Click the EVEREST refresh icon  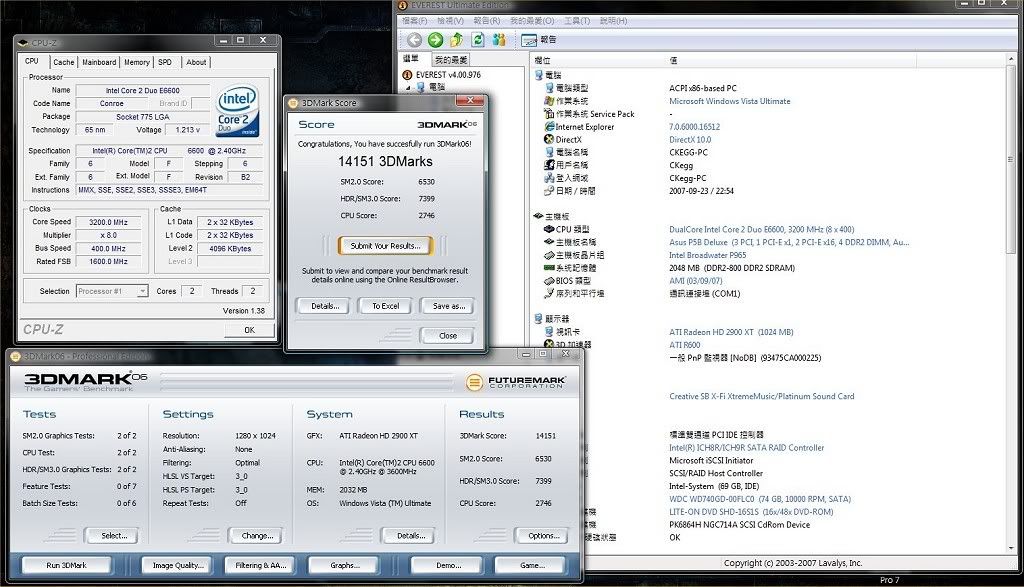478,40
